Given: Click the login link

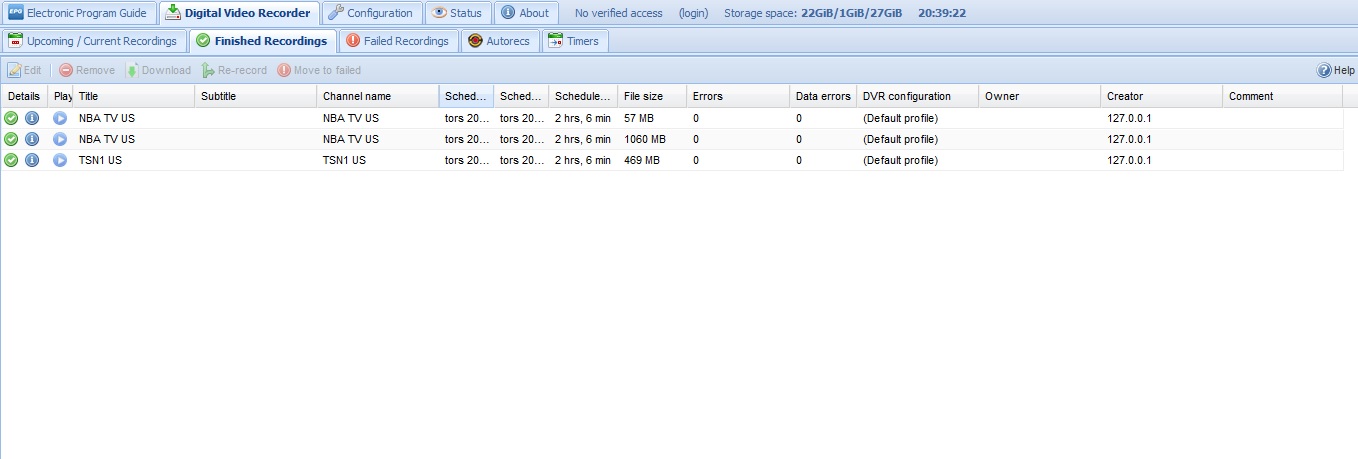Looking at the screenshot, I should tap(693, 13).
